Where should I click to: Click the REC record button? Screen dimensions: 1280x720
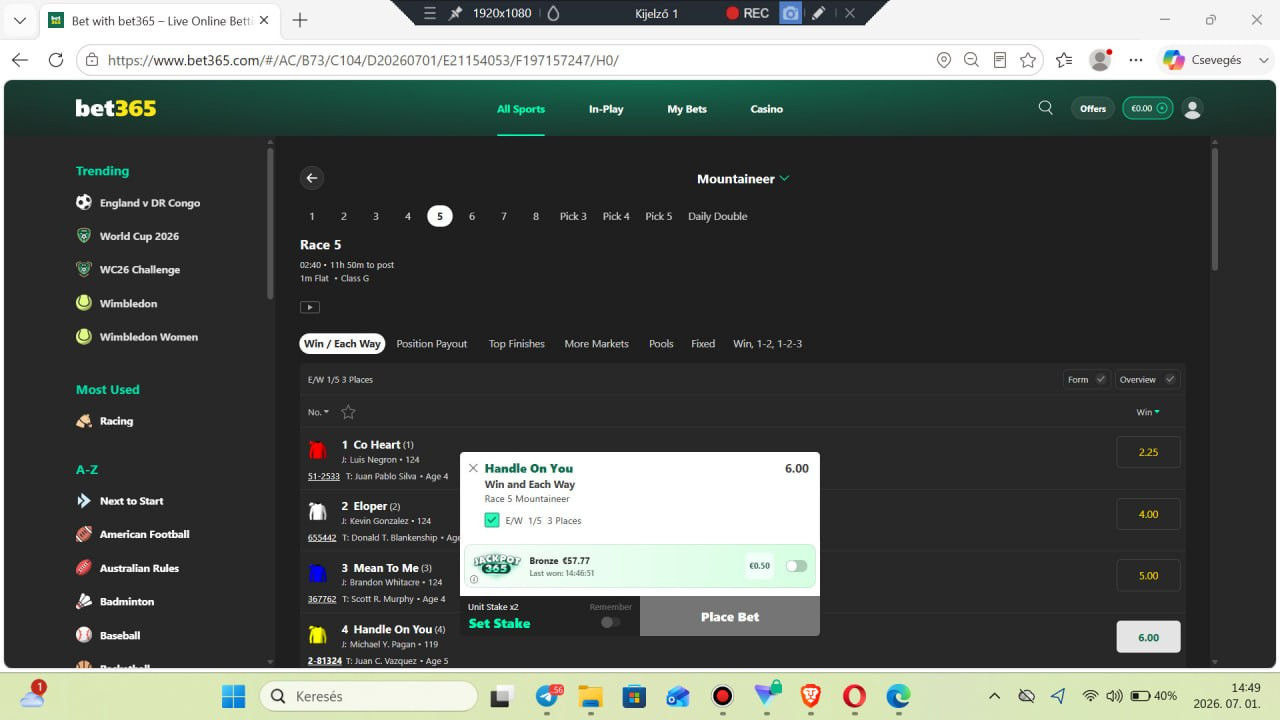[x=748, y=13]
